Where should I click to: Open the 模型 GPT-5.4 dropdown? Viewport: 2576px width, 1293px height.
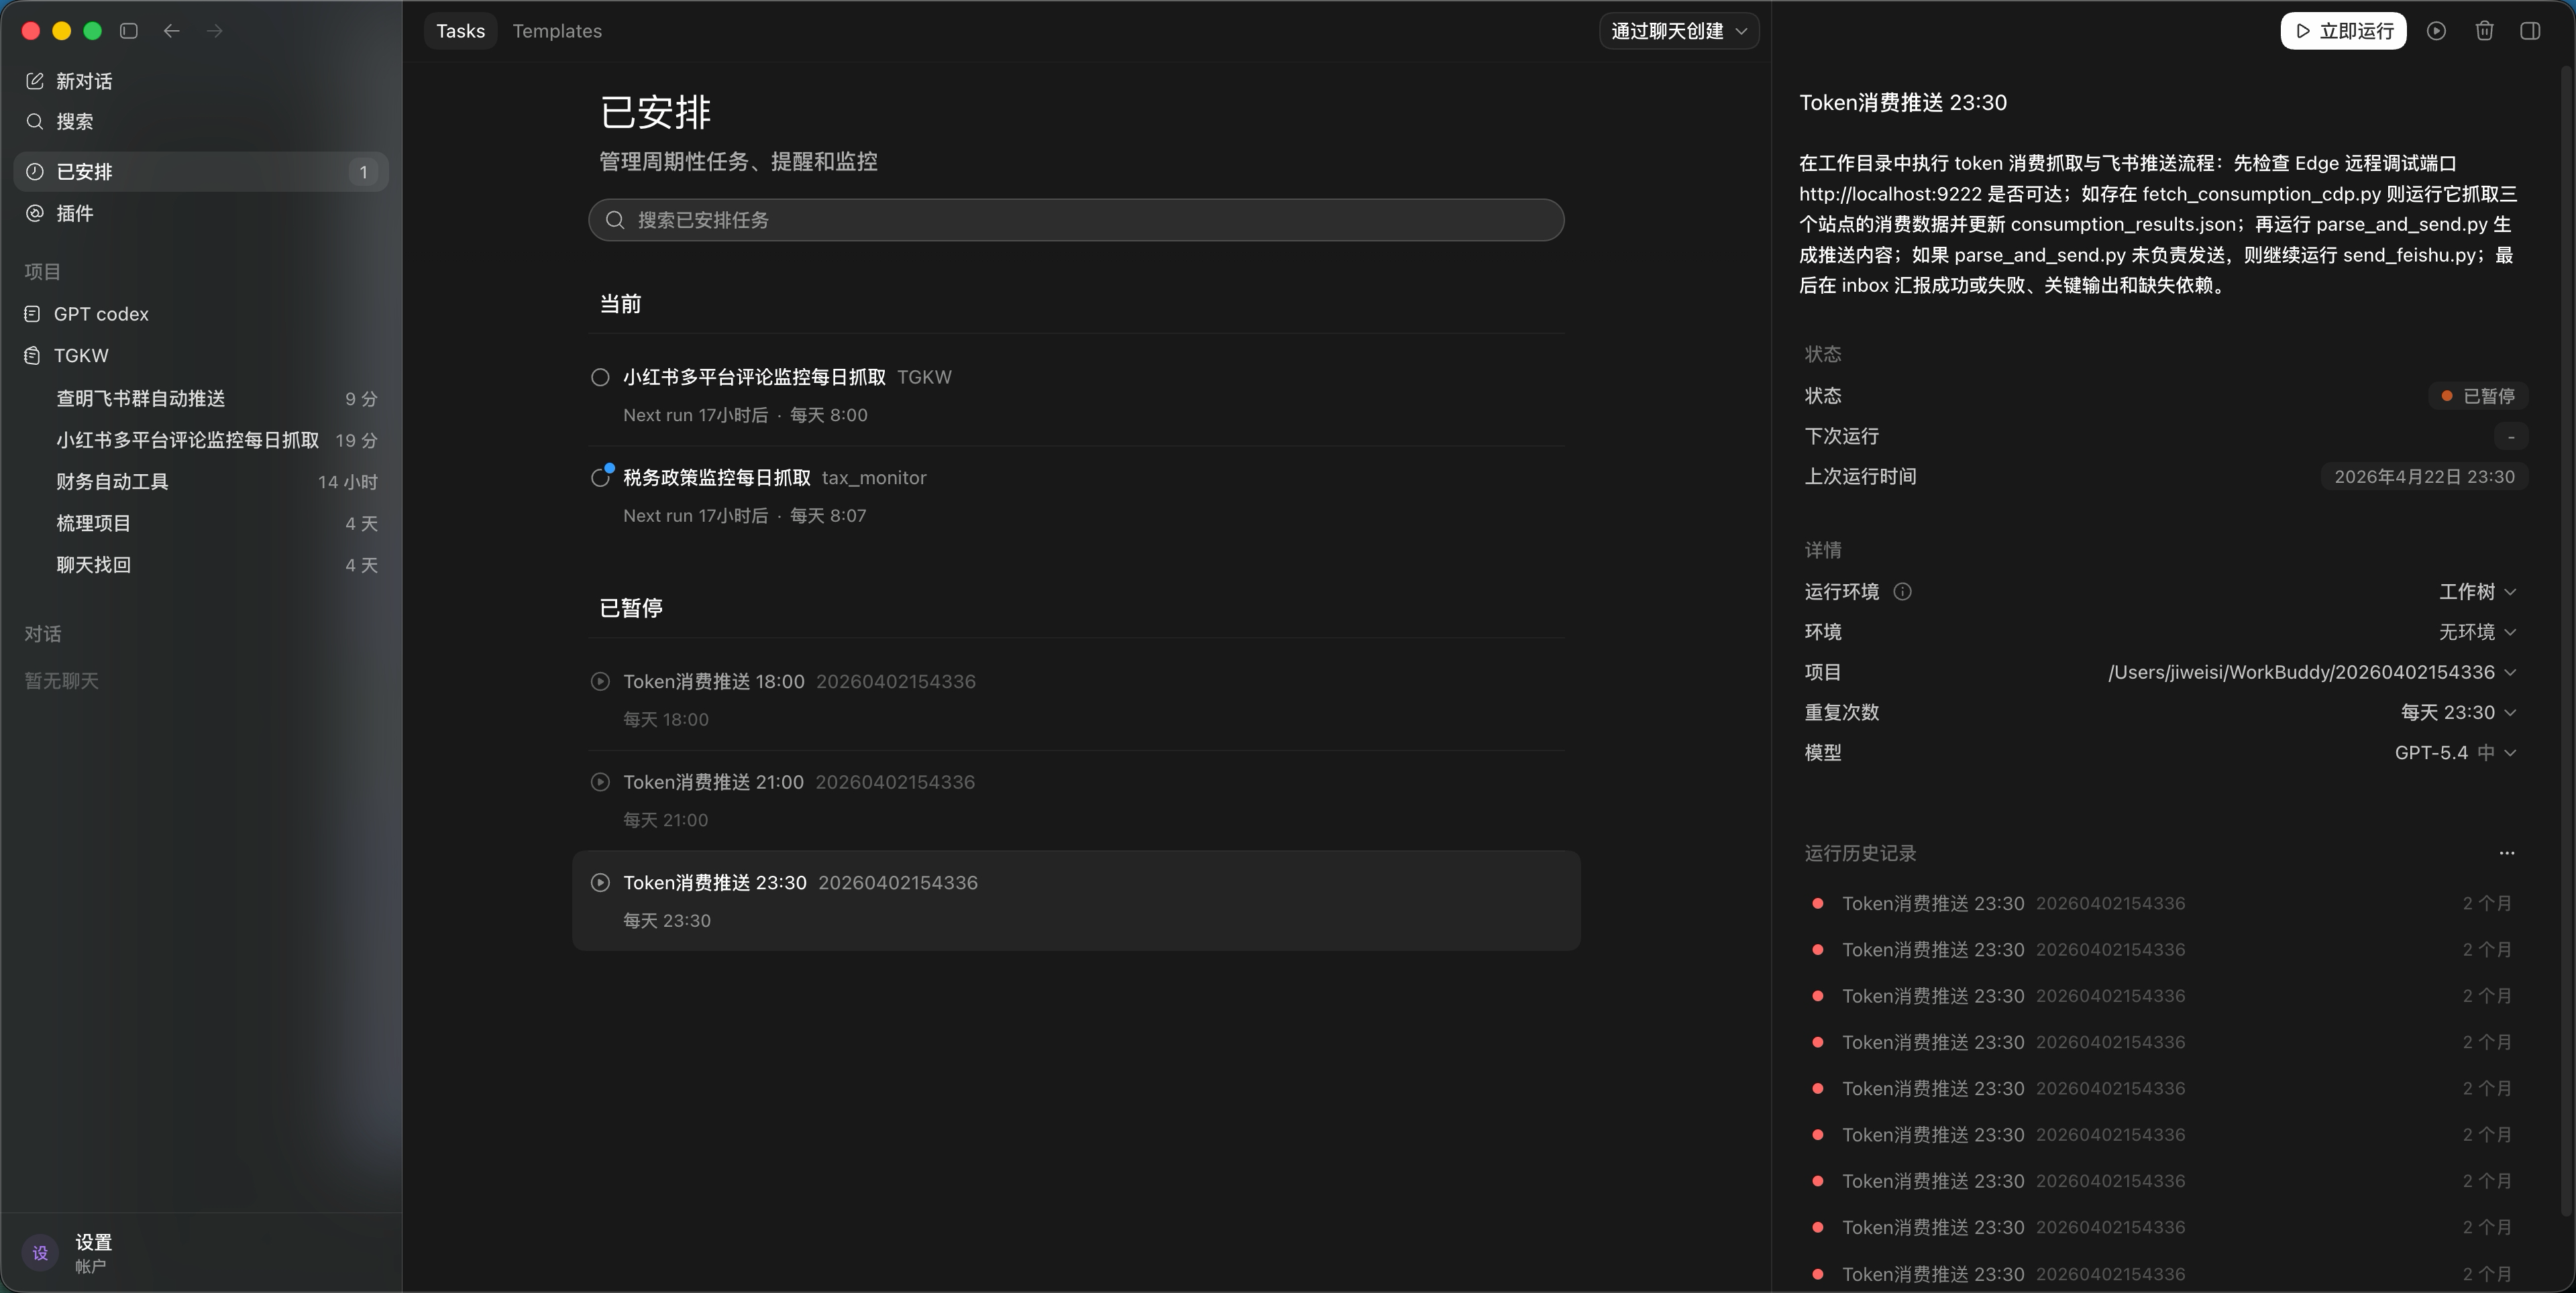[x=2455, y=753]
